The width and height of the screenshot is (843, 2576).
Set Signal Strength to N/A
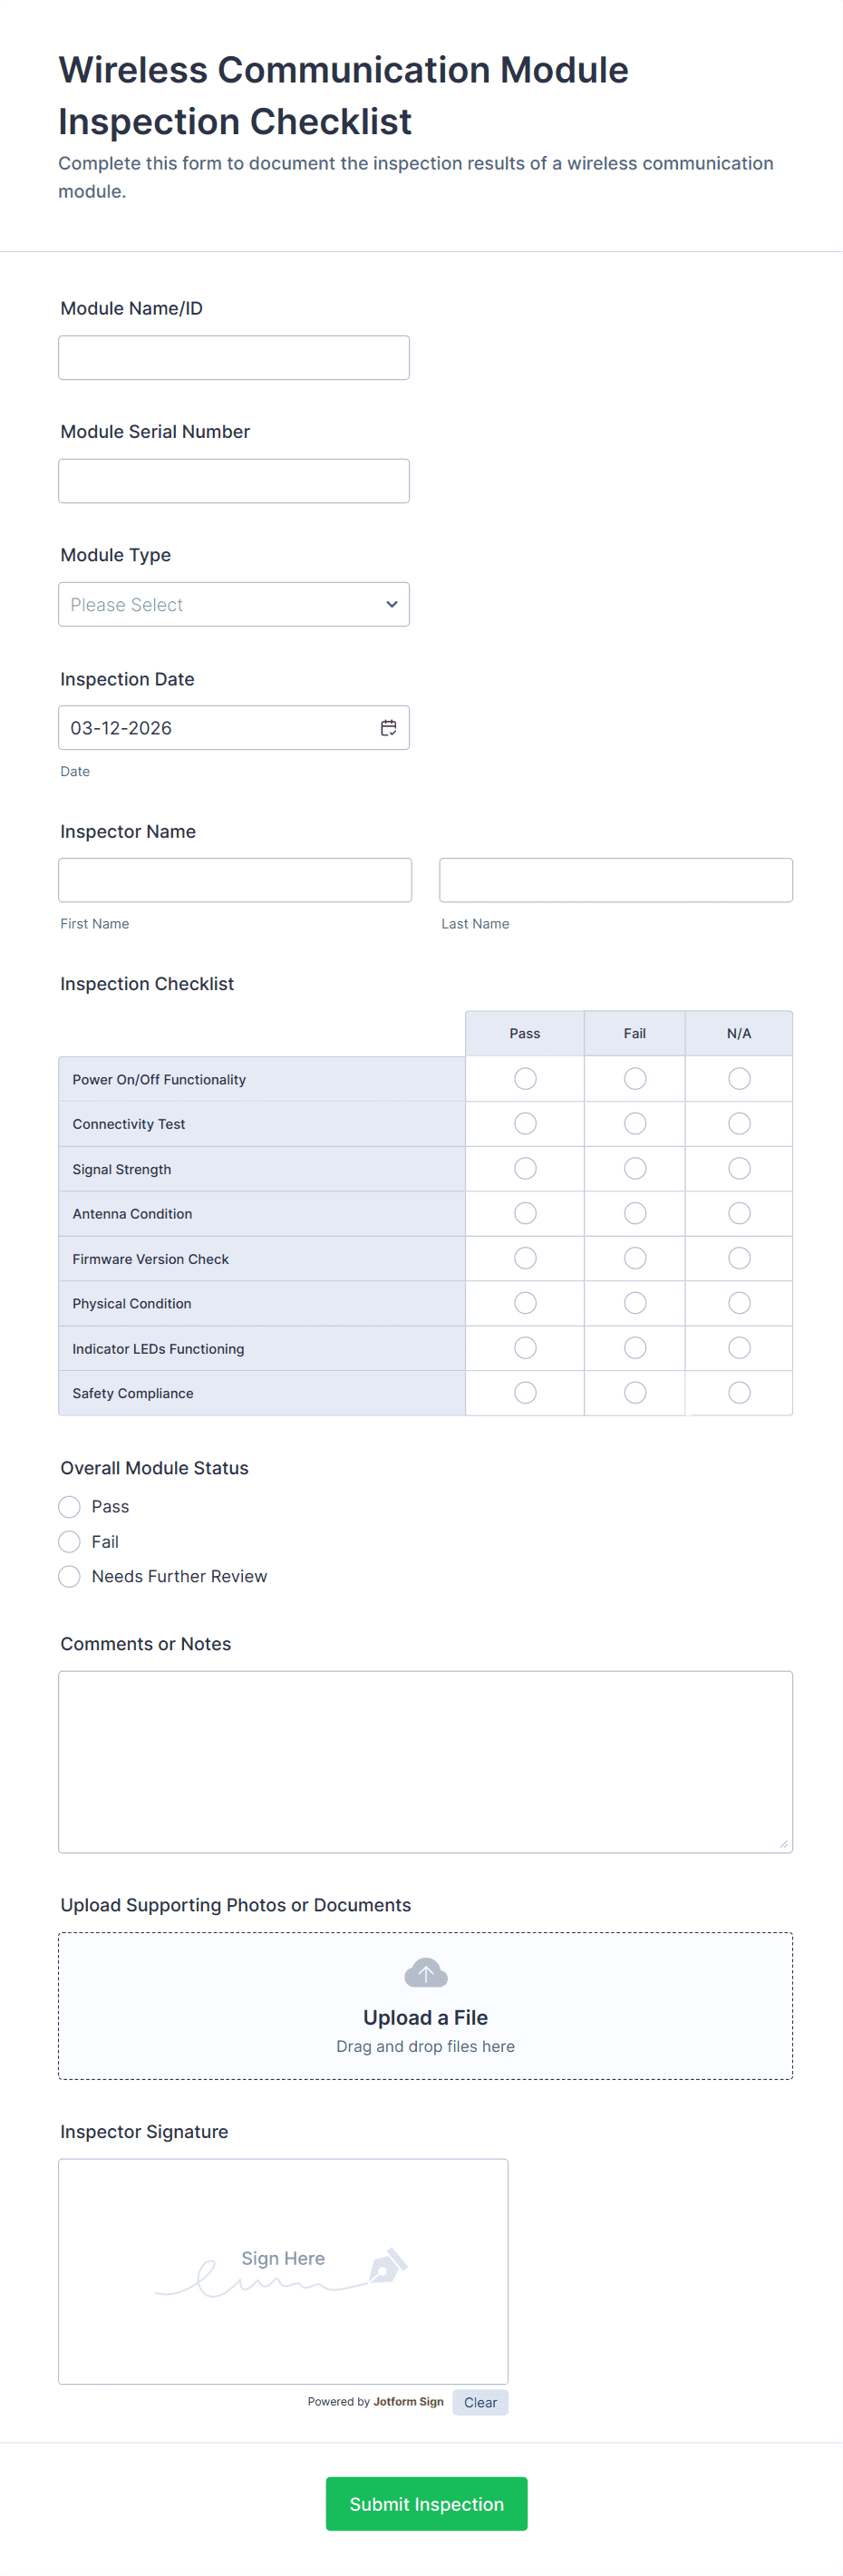[739, 1169]
